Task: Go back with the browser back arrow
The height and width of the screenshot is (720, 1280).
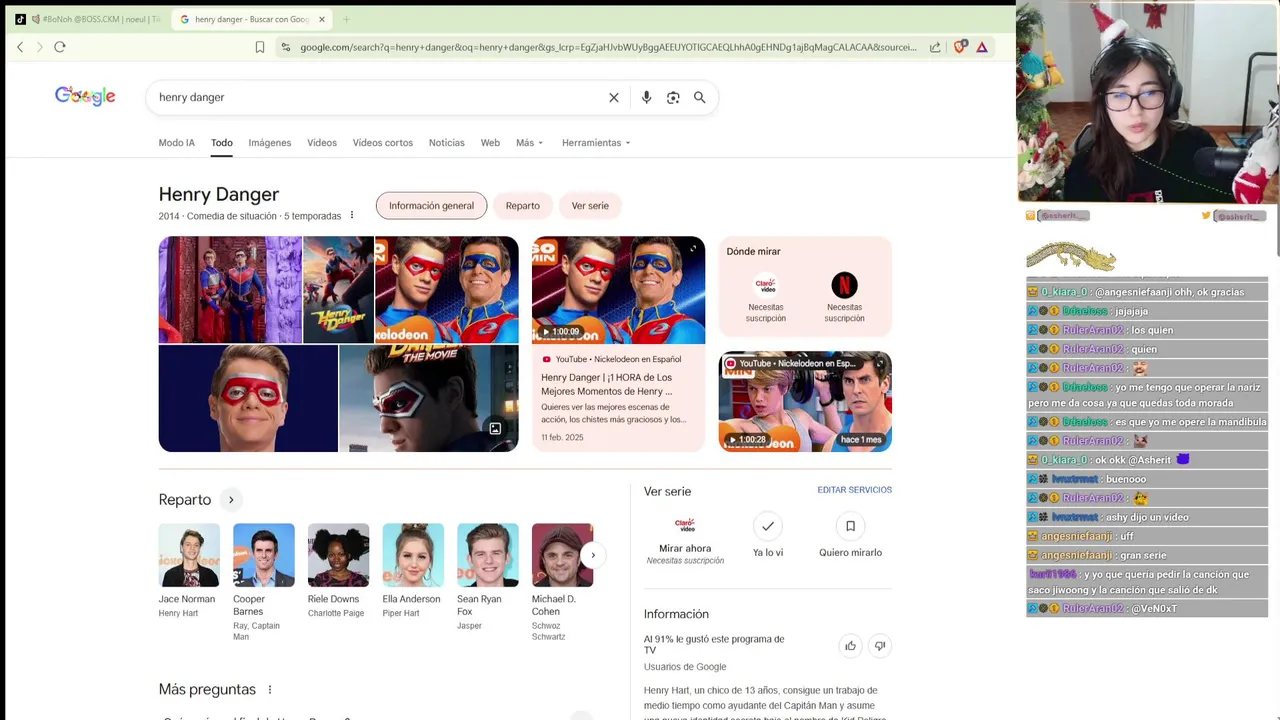Action: tap(20, 47)
